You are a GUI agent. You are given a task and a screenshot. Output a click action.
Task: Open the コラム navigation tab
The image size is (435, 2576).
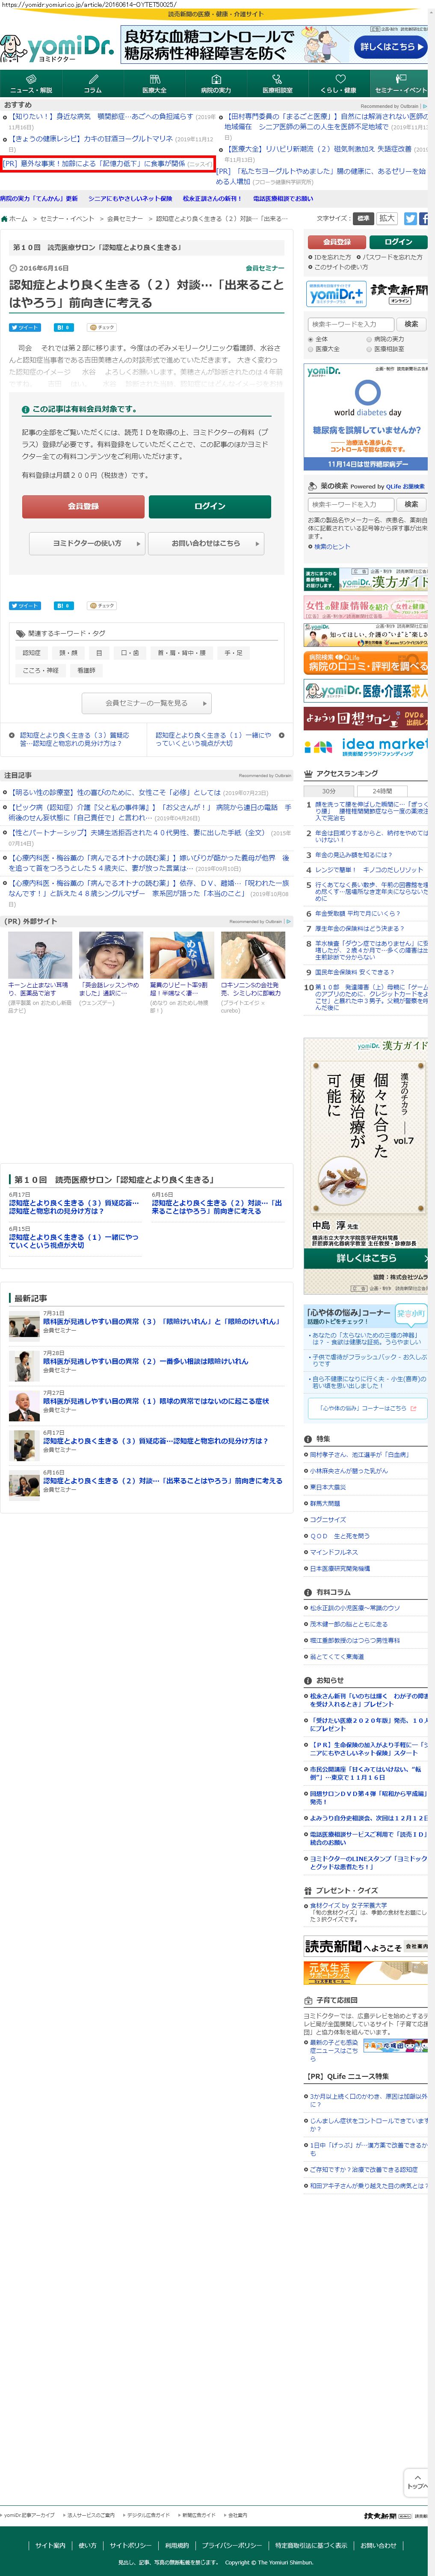[92, 84]
